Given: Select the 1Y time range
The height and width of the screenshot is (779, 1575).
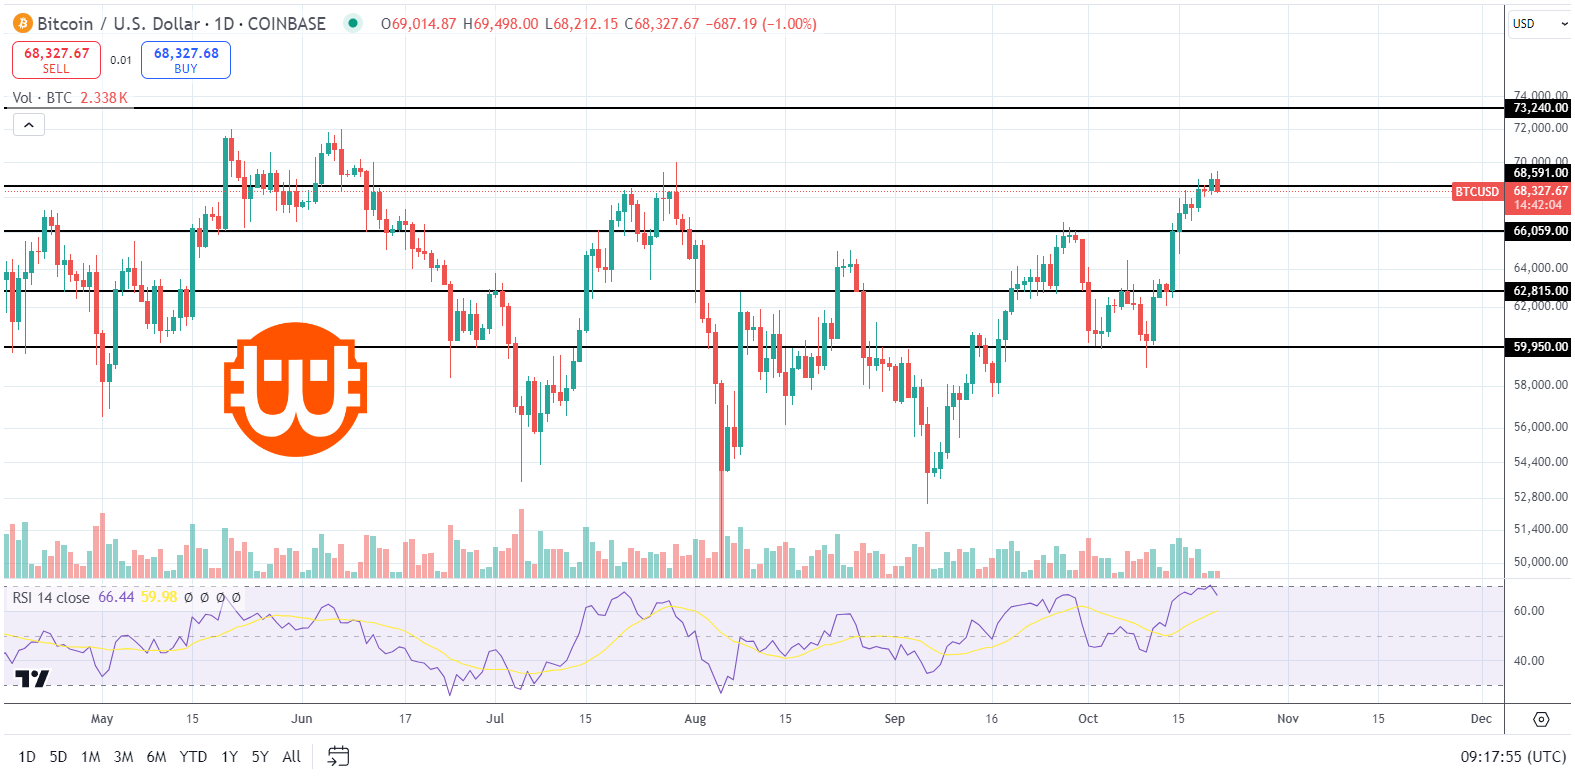Looking at the screenshot, I should click(x=229, y=757).
